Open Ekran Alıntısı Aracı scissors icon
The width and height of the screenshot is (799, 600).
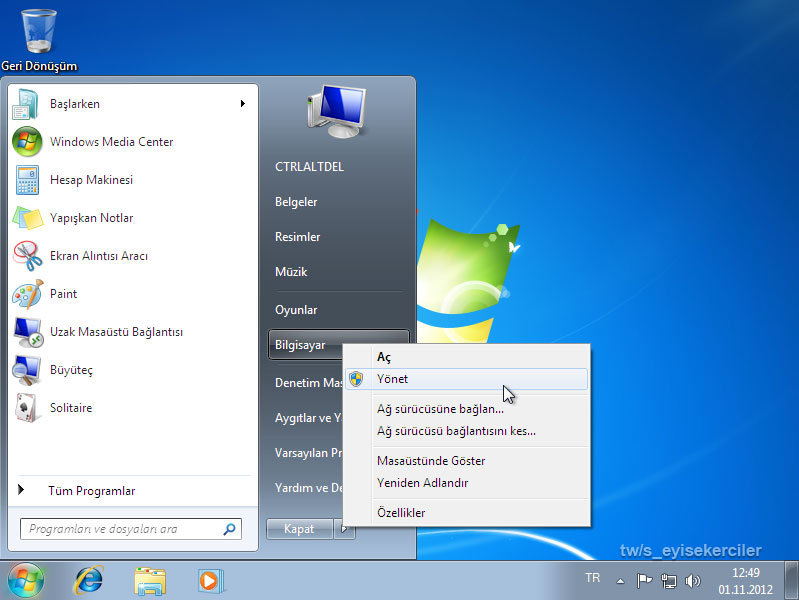pos(28,256)
